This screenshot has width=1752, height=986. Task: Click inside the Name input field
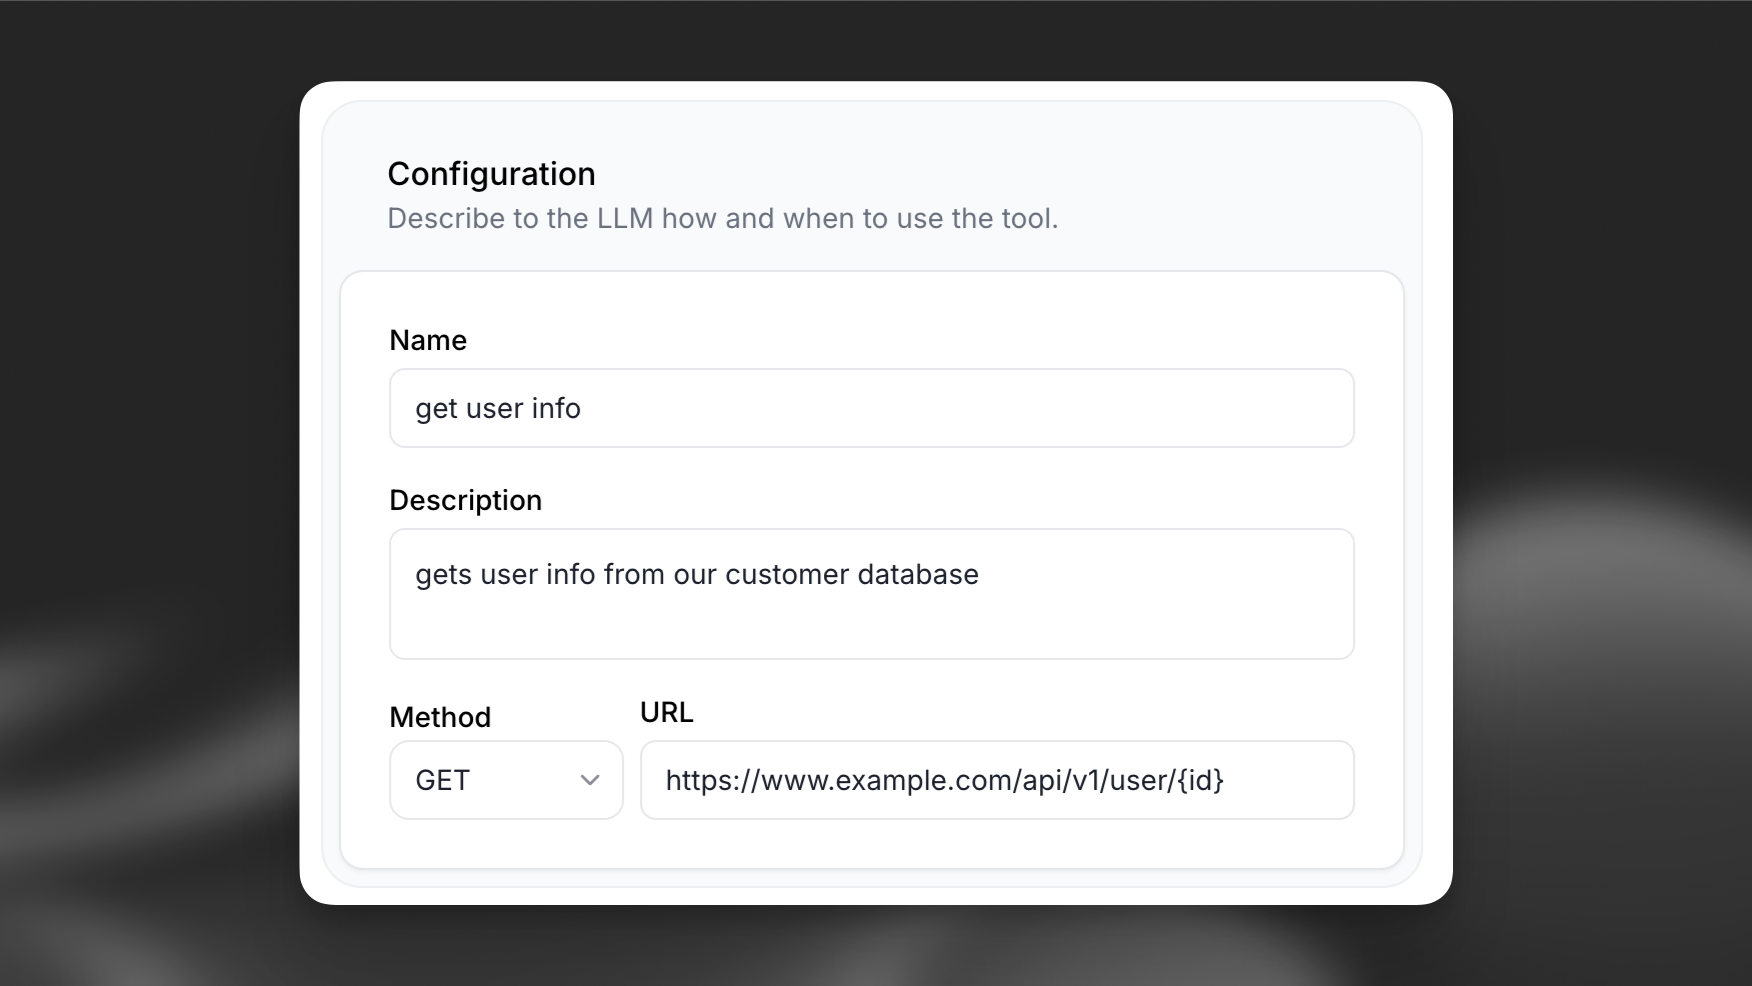[x=870, y=408]
